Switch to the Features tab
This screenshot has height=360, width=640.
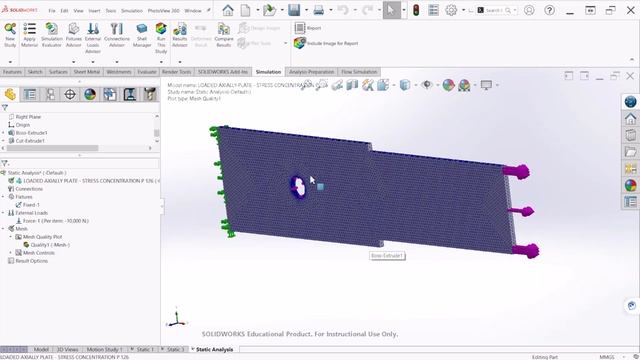[x=12, y=72]
